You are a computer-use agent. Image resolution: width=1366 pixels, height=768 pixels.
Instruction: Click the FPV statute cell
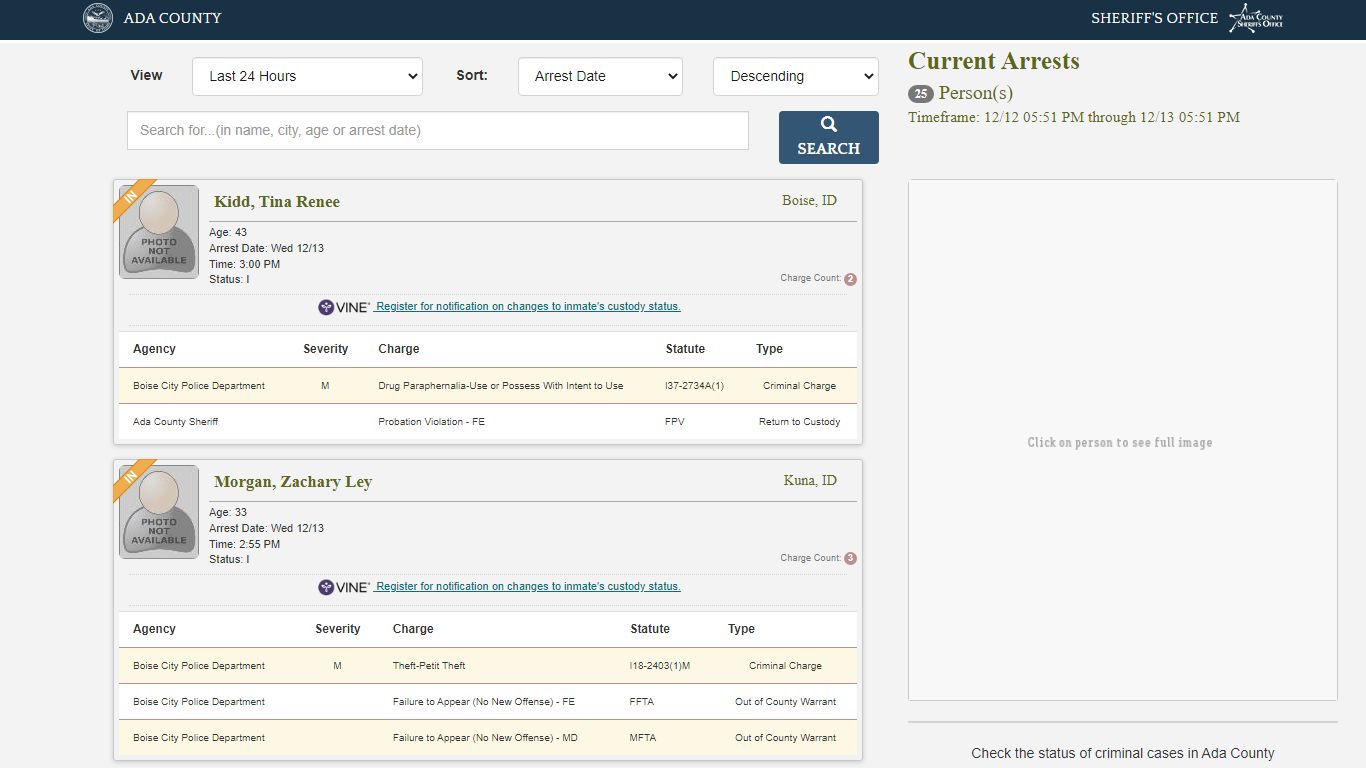[x=675, y=422]
